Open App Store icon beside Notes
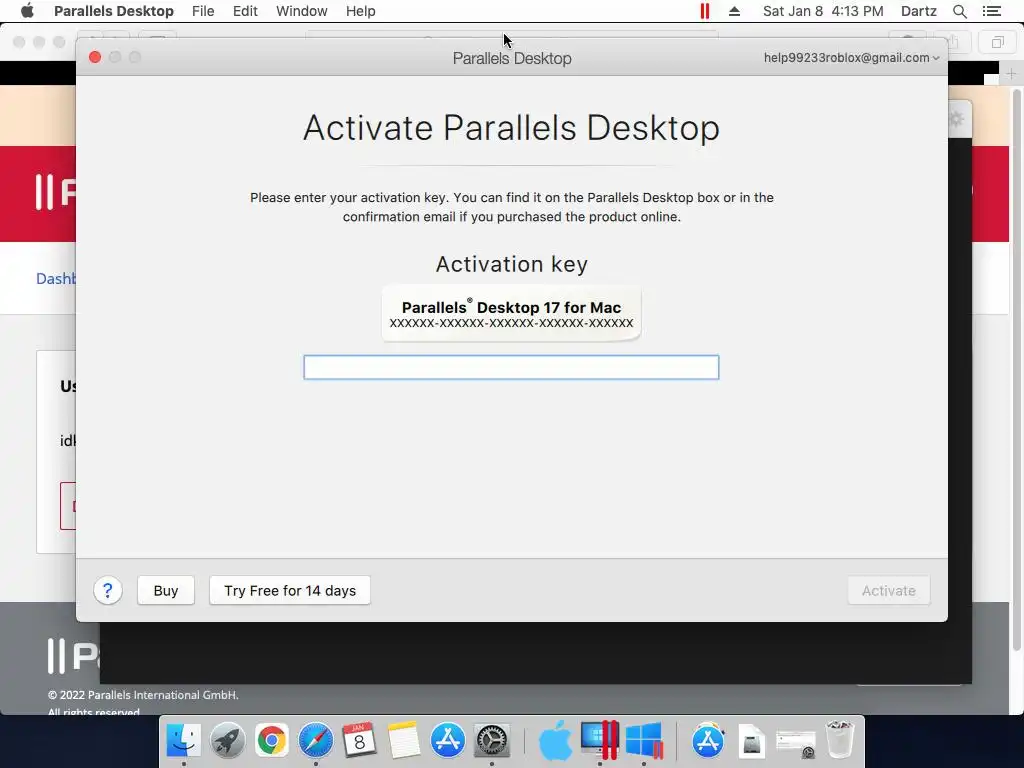The width and height of the screenshot is (1024, 768). tap(448, 741)
